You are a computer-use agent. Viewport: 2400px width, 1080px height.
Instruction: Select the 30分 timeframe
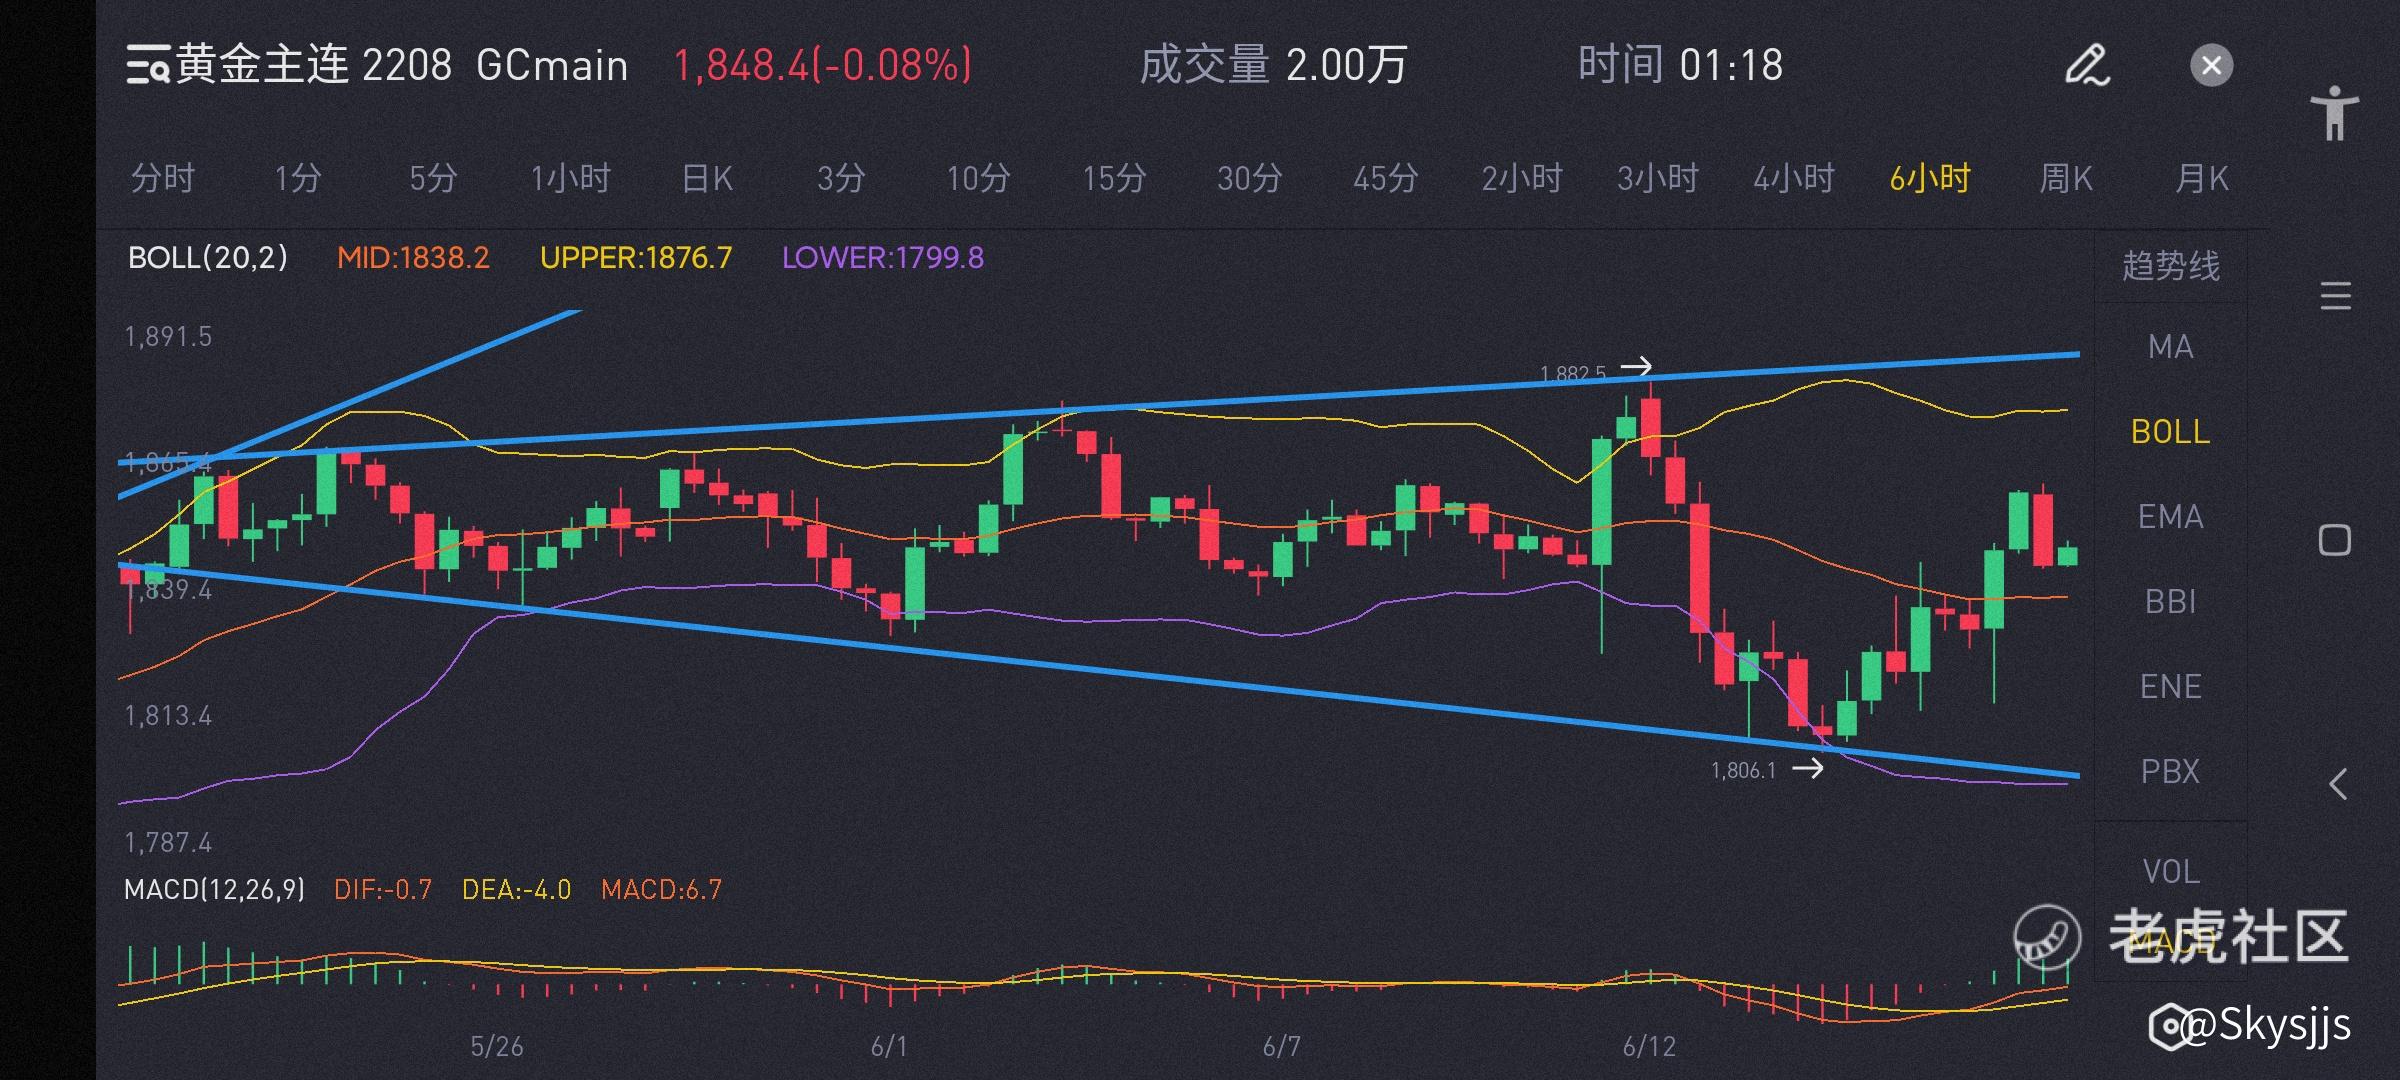1249,179
